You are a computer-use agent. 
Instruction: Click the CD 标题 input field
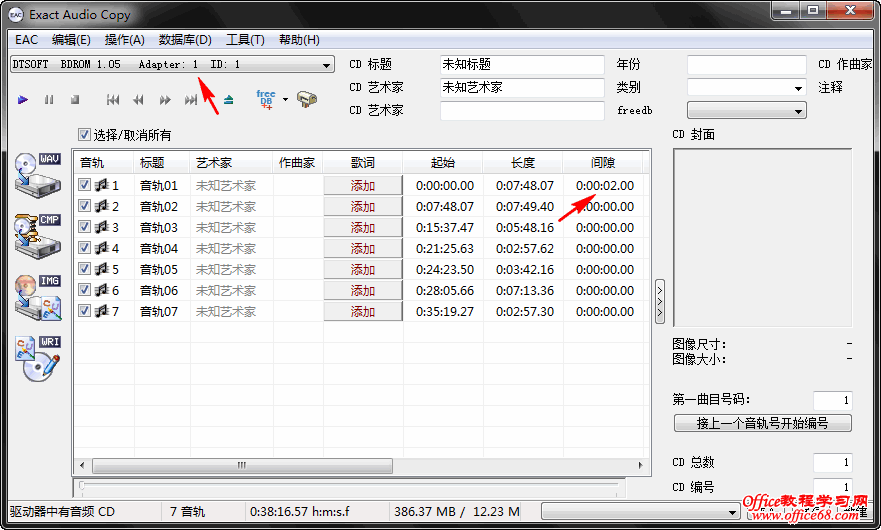[x=522, y=65]
